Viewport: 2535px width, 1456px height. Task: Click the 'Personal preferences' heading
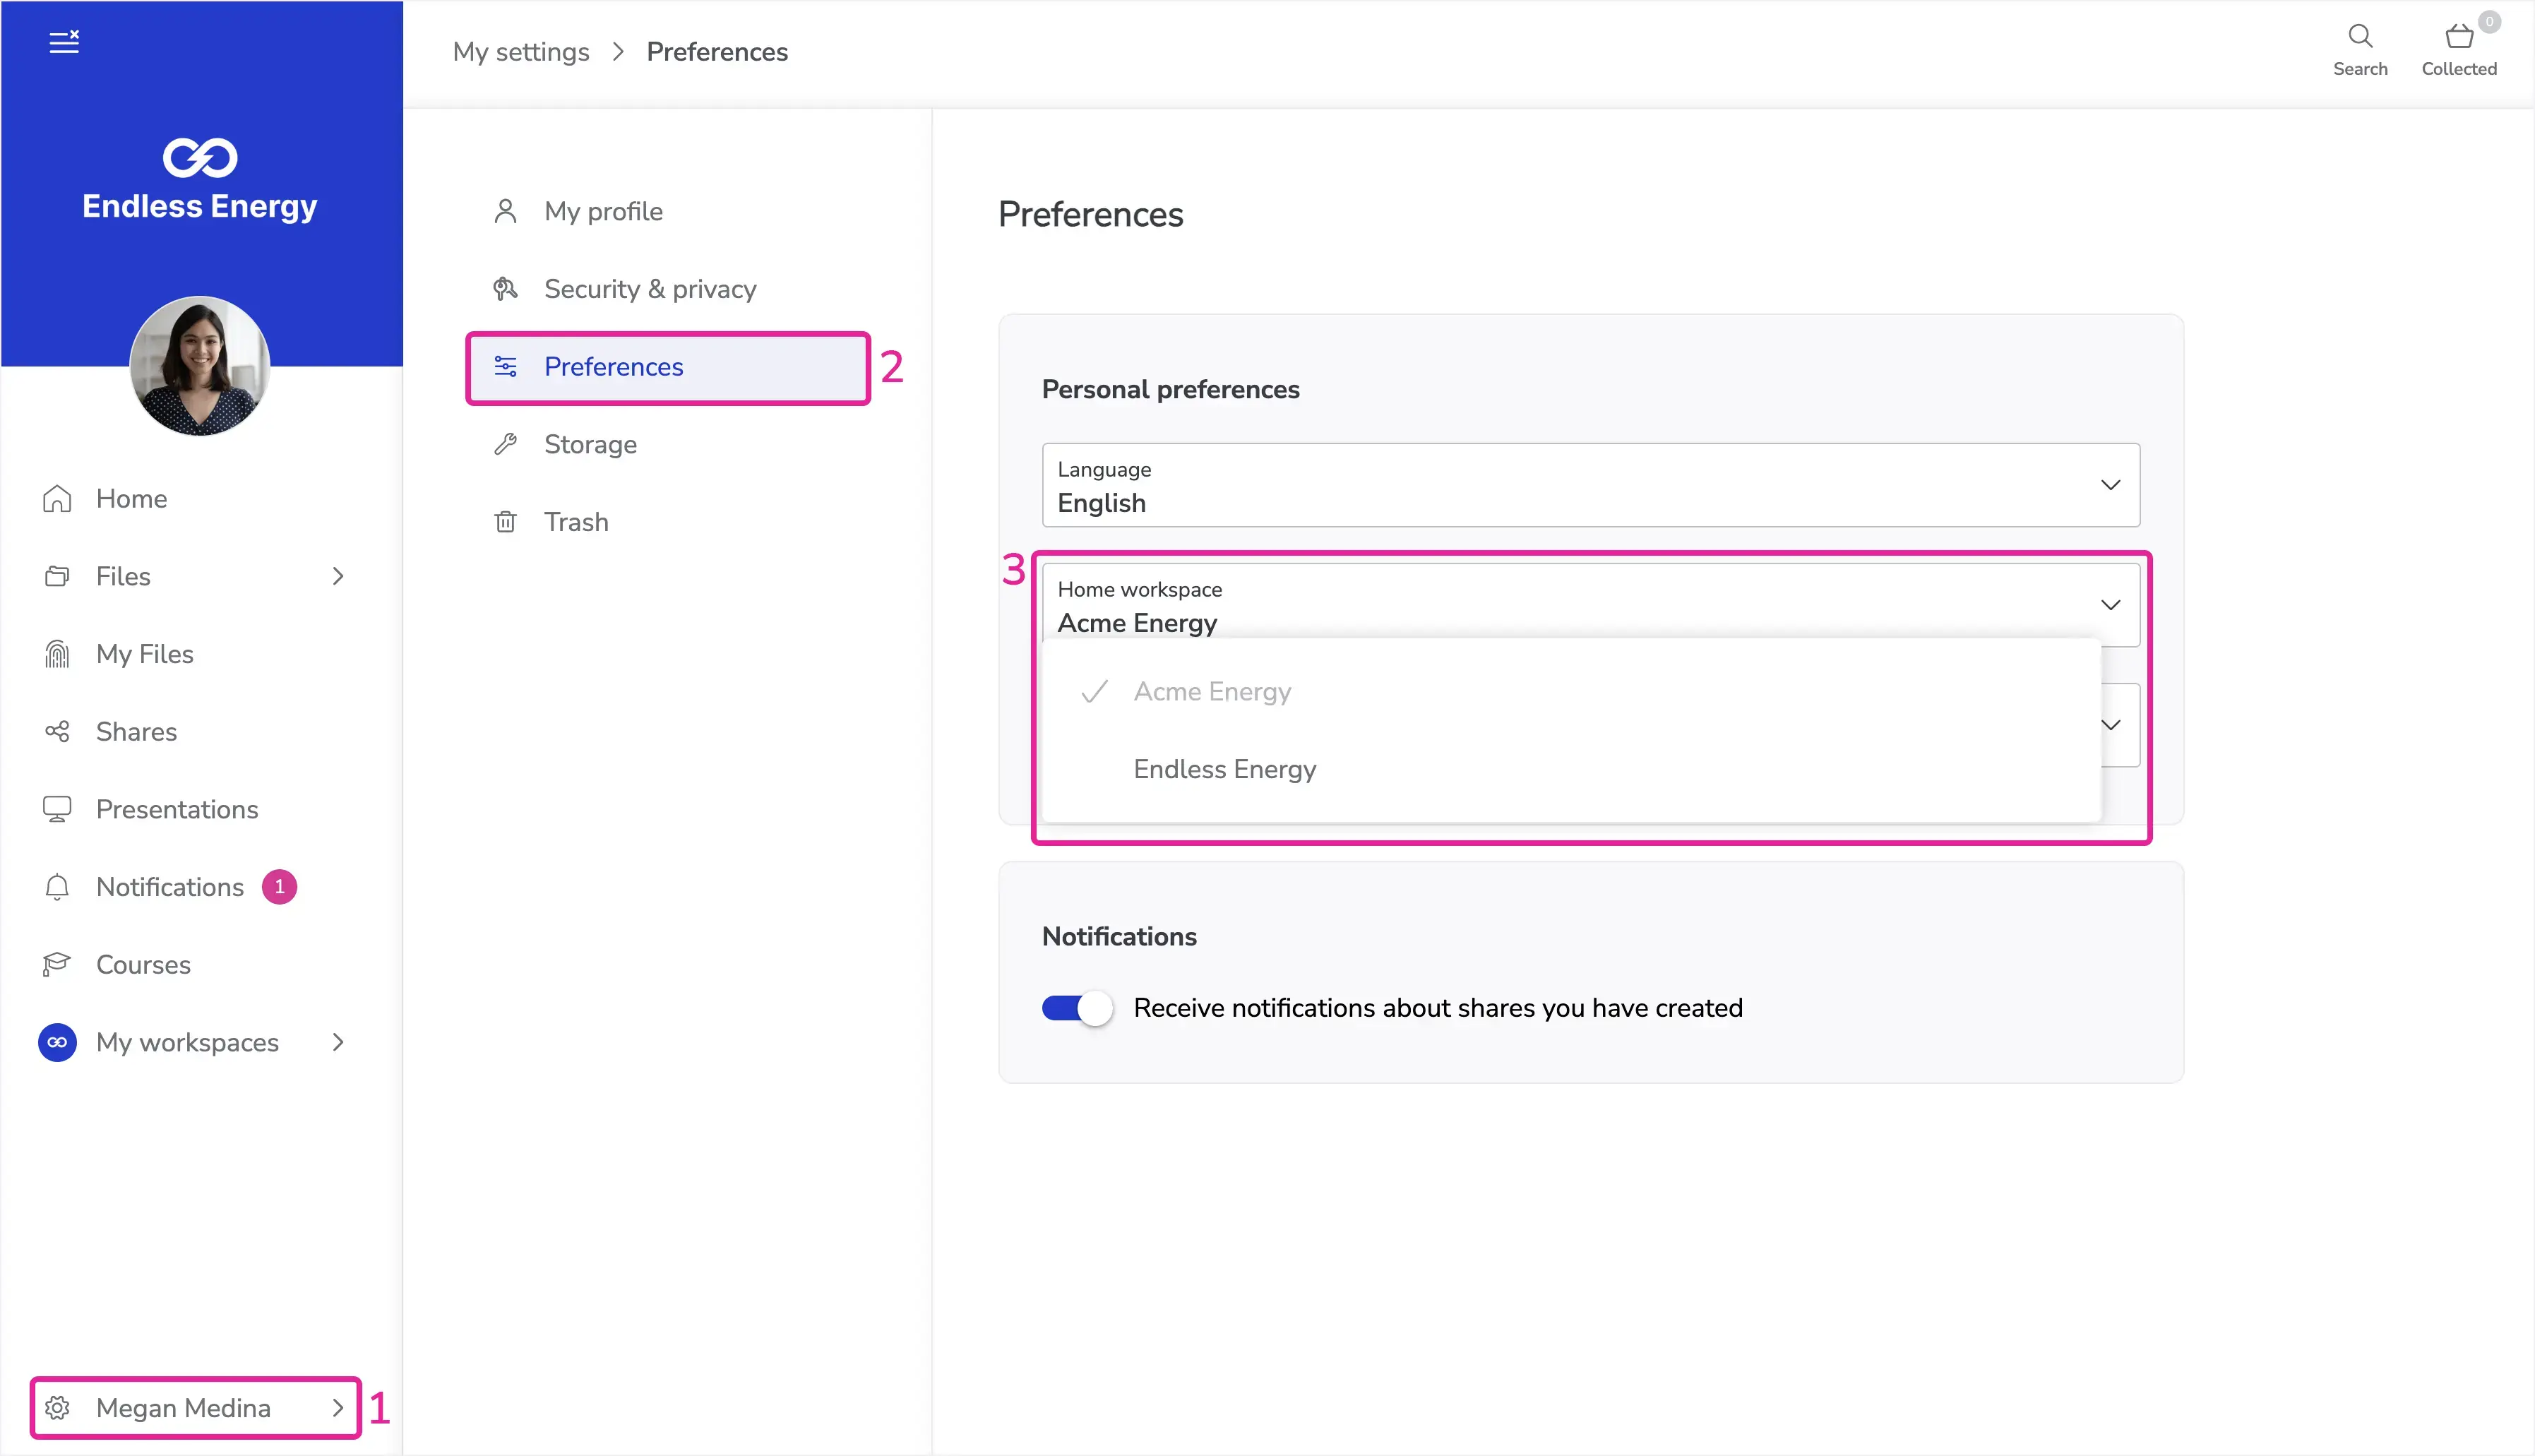1171,389
